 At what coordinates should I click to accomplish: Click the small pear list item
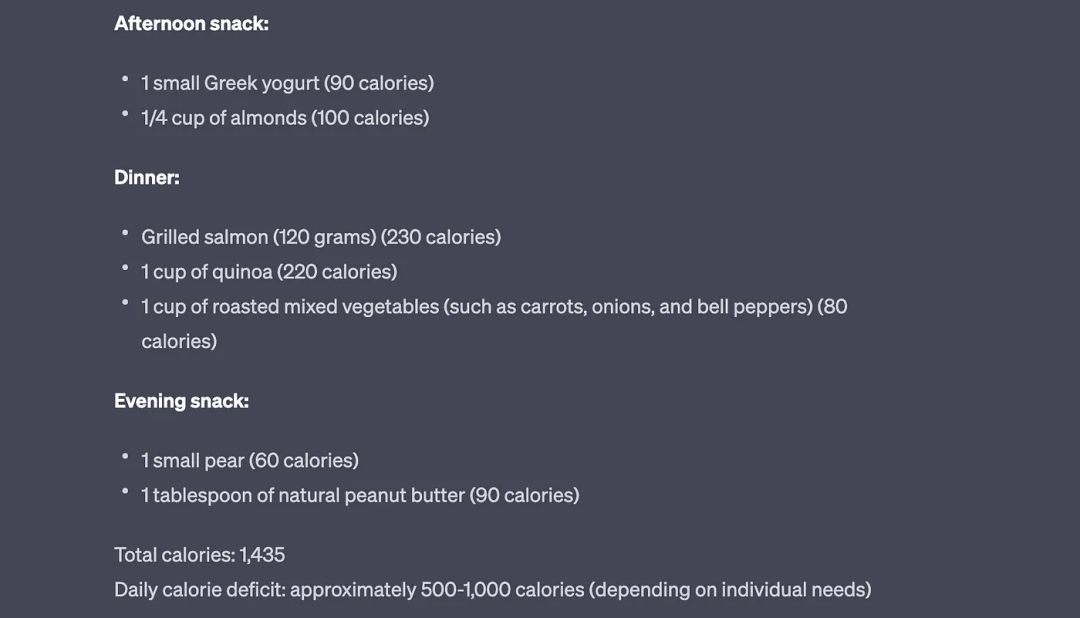[x=249, y=461]
